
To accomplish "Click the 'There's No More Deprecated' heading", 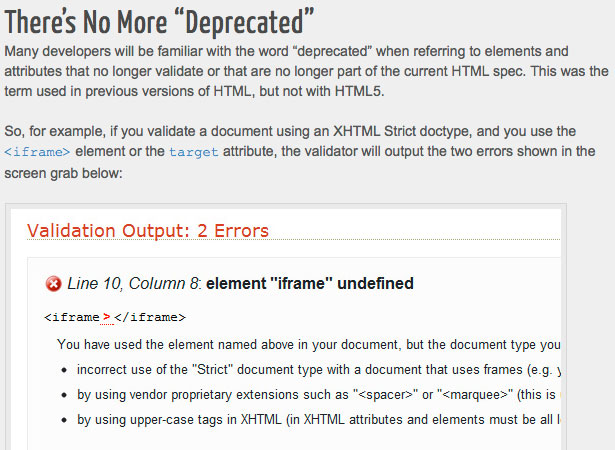I will 160,22.
